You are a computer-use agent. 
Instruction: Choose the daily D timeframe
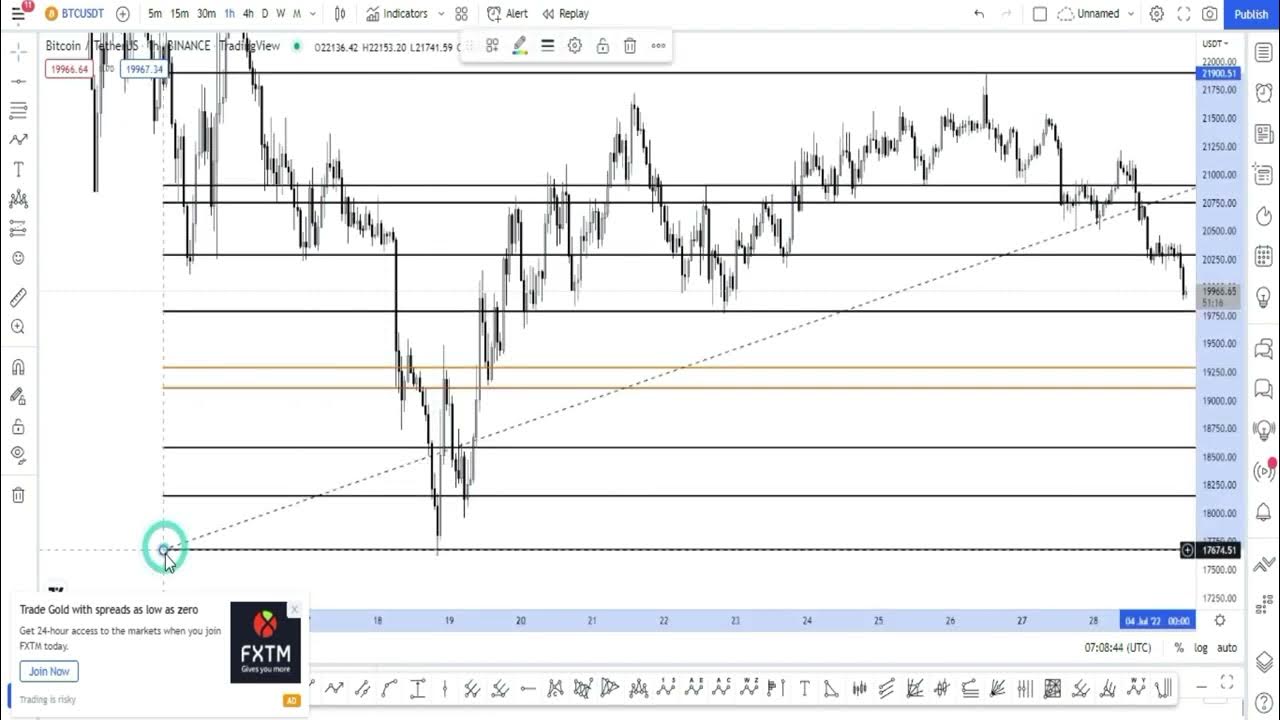(265, 14)
